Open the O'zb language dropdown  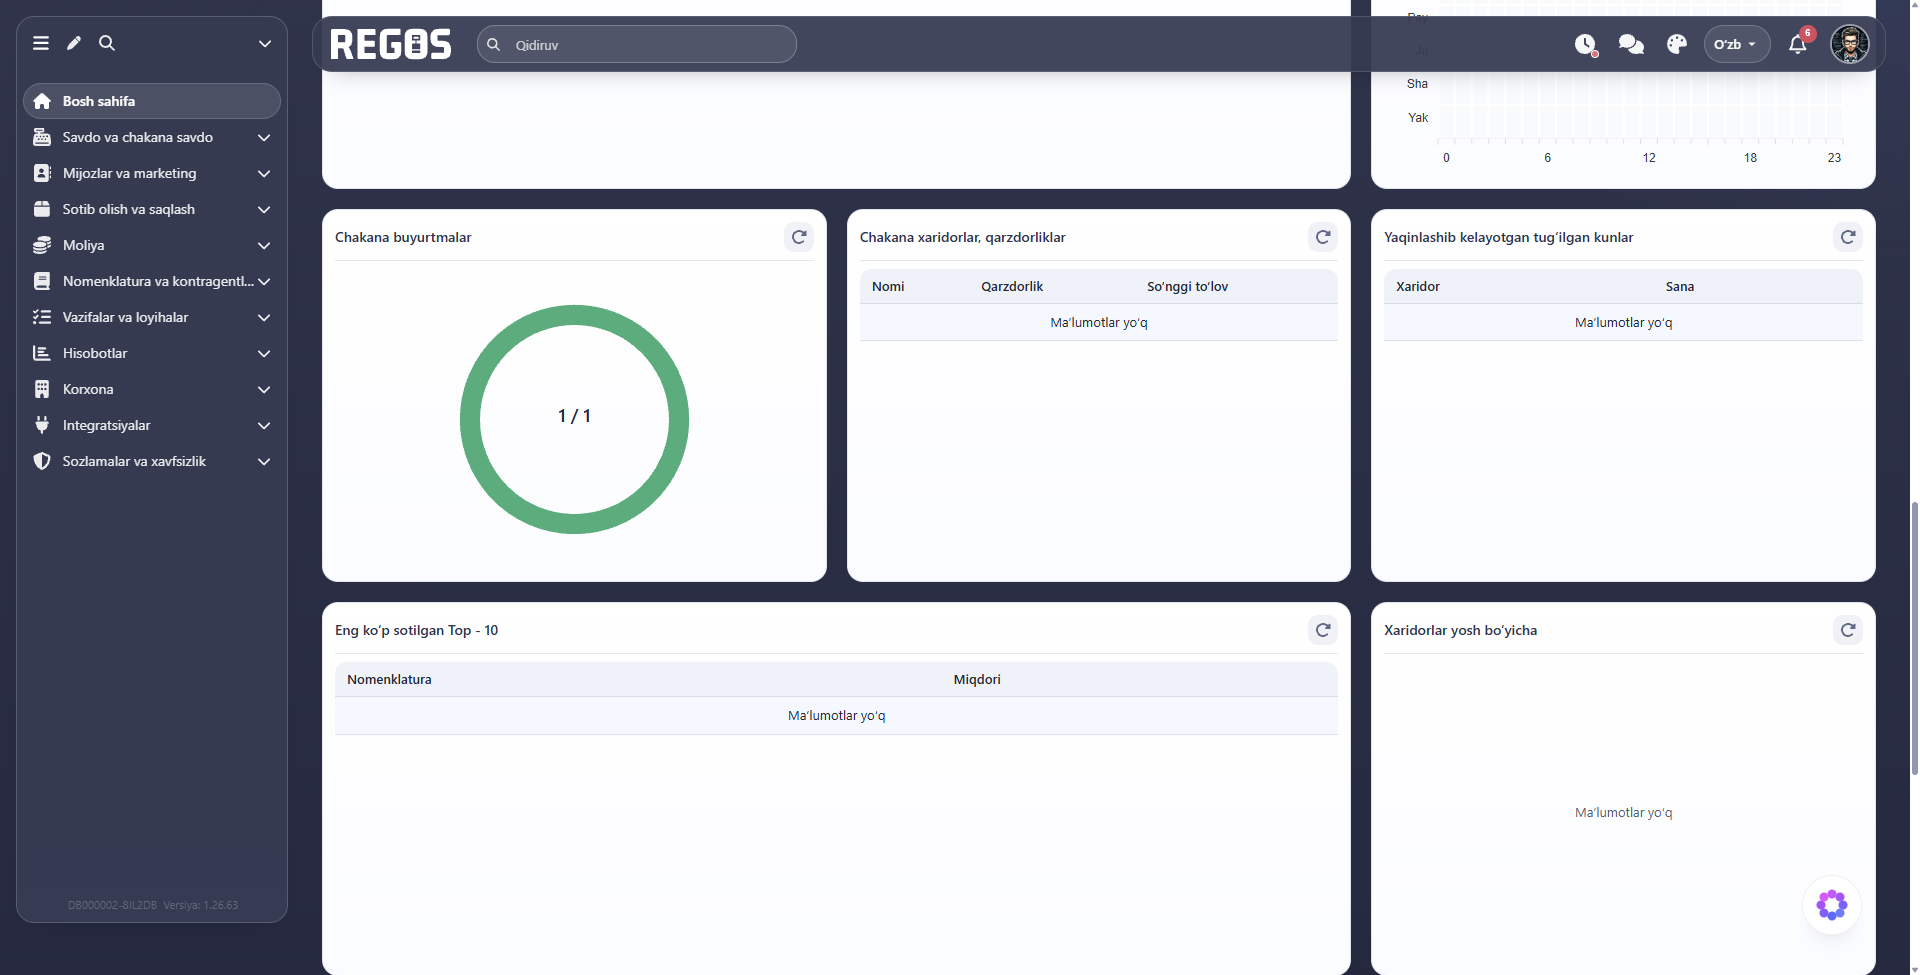pos(1736,44)
